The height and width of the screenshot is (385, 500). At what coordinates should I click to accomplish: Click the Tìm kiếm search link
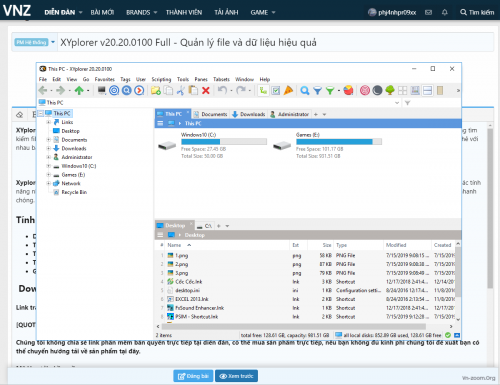477,12
